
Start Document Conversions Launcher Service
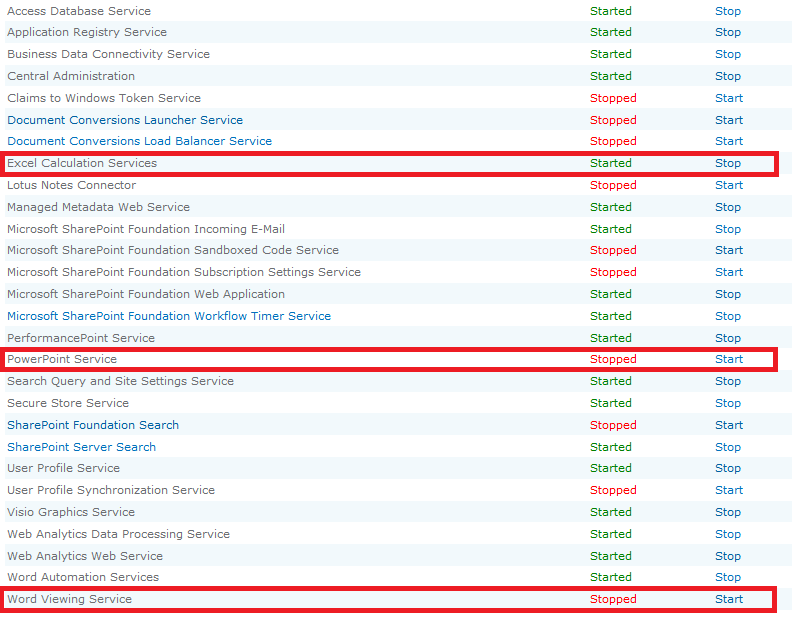coord(729,120)
